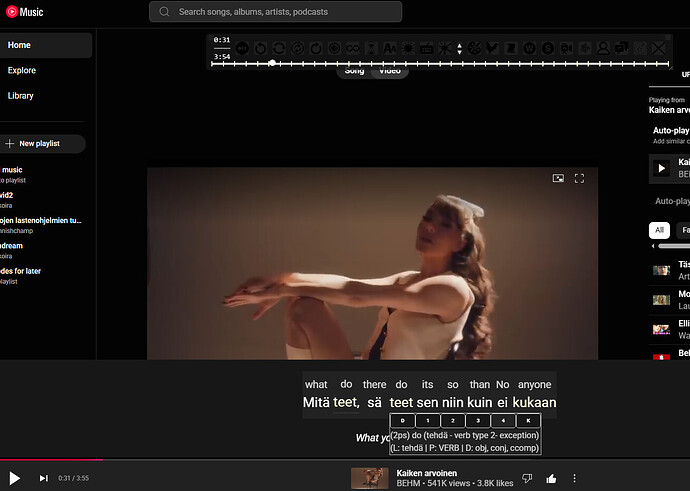Click the up/down stepper arrows in toolbar
This screenshot has height=491, width=690.
459,48
